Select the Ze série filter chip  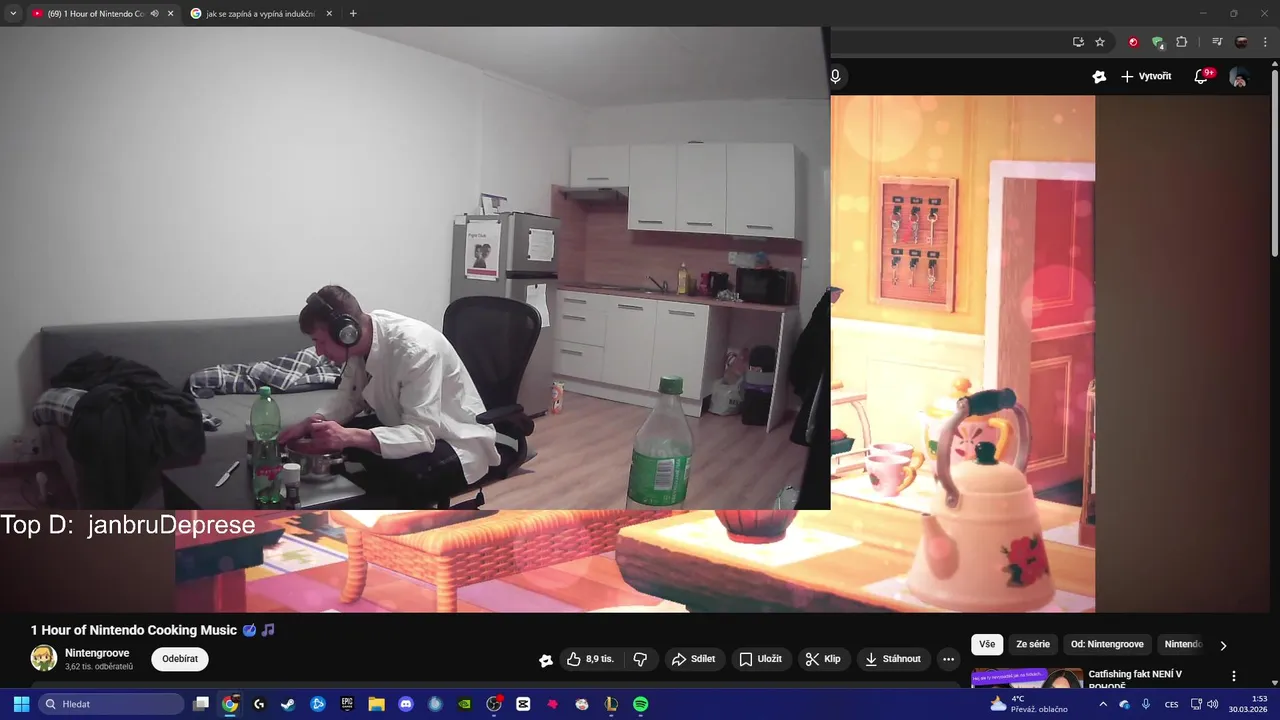1033,644
